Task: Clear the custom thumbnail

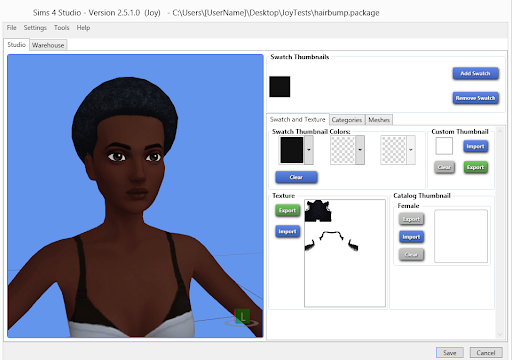Action: click(x=444, y=167)
